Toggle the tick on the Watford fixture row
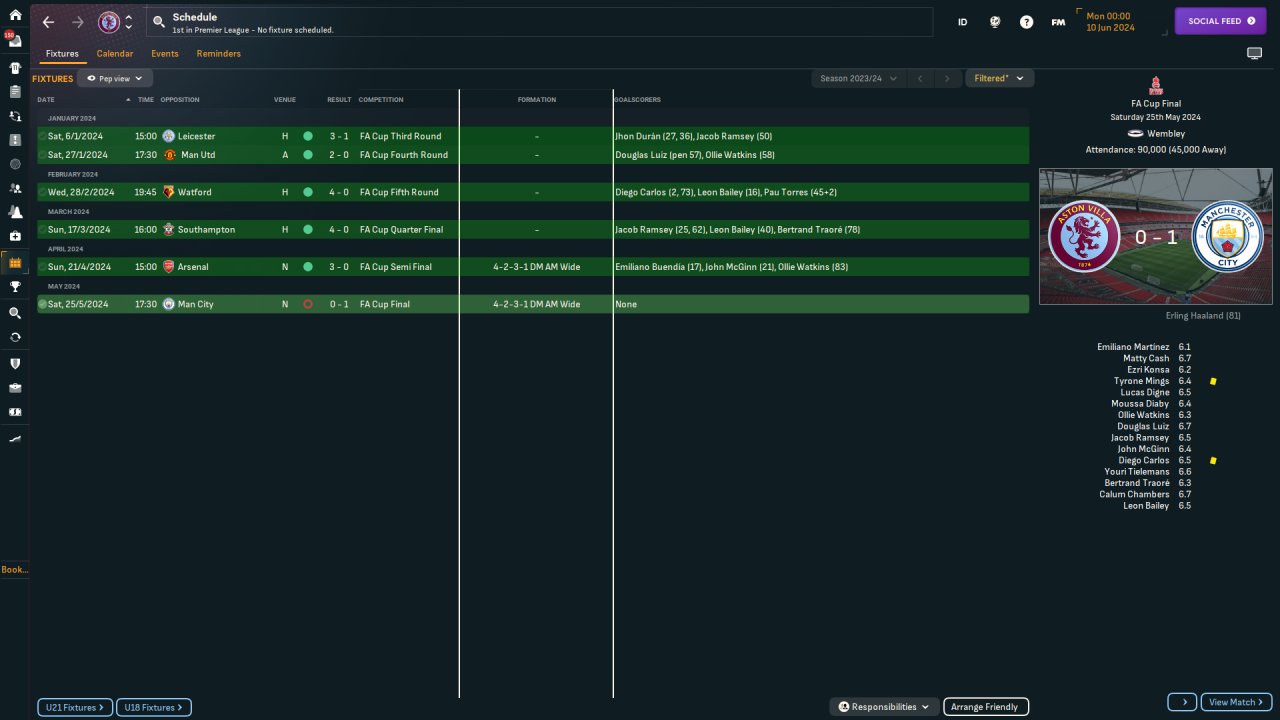 (42, 192)
